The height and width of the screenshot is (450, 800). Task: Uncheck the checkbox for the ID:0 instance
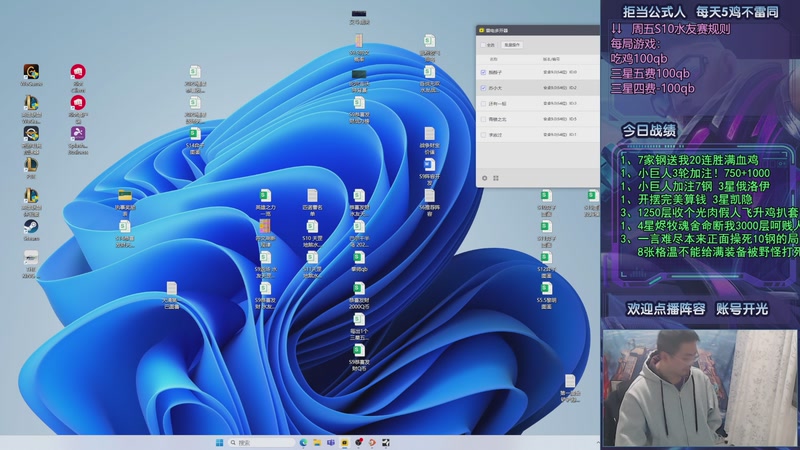coord(483,72)
